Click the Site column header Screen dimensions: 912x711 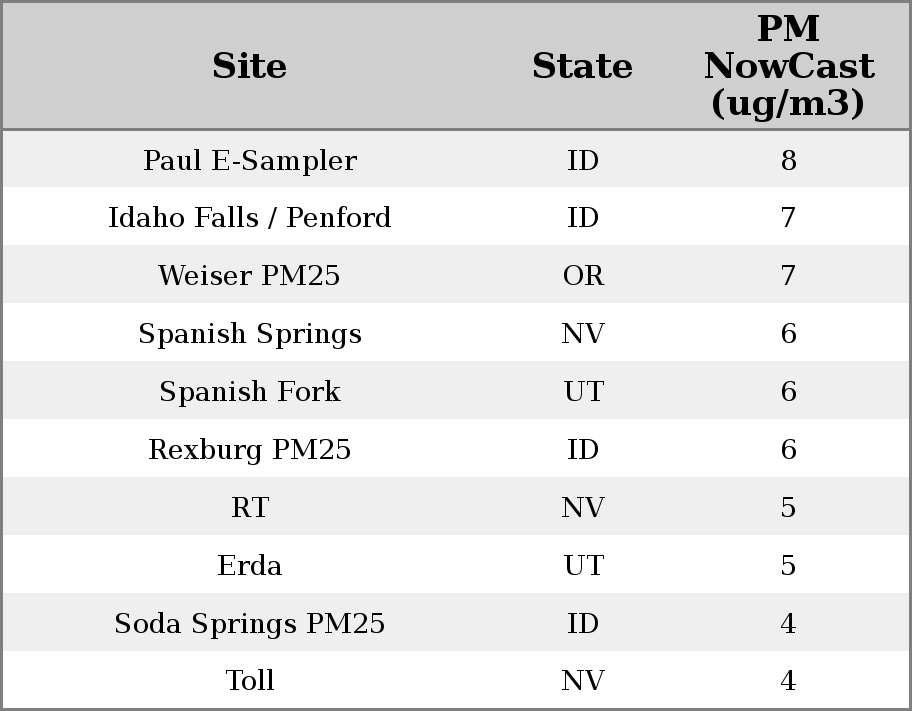(250, 67)
